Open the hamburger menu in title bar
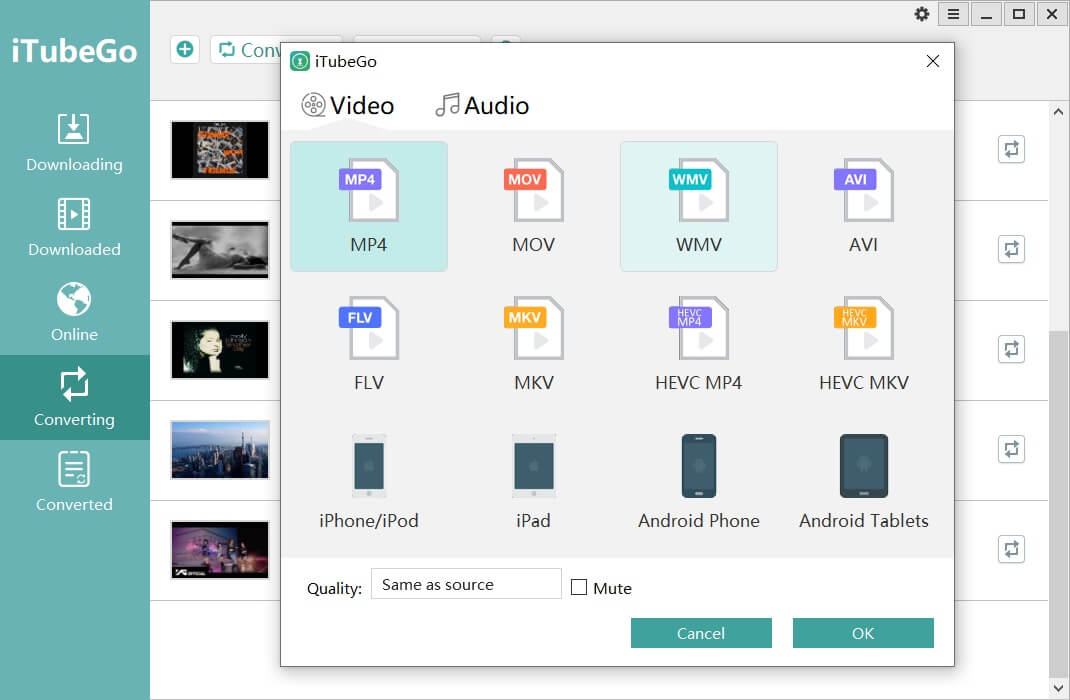This screenshot has height=700, width=1070. pos(953,14)
